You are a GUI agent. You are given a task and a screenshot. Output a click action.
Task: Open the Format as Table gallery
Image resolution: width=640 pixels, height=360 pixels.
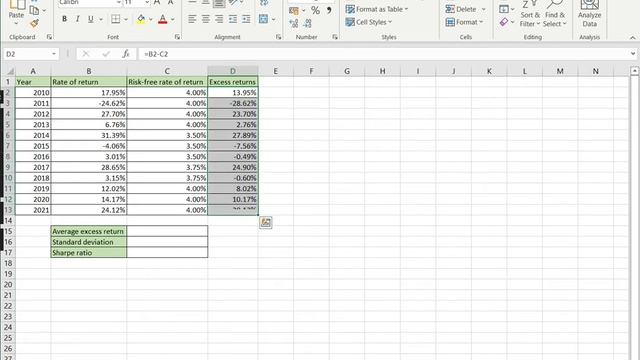point(377,9)
